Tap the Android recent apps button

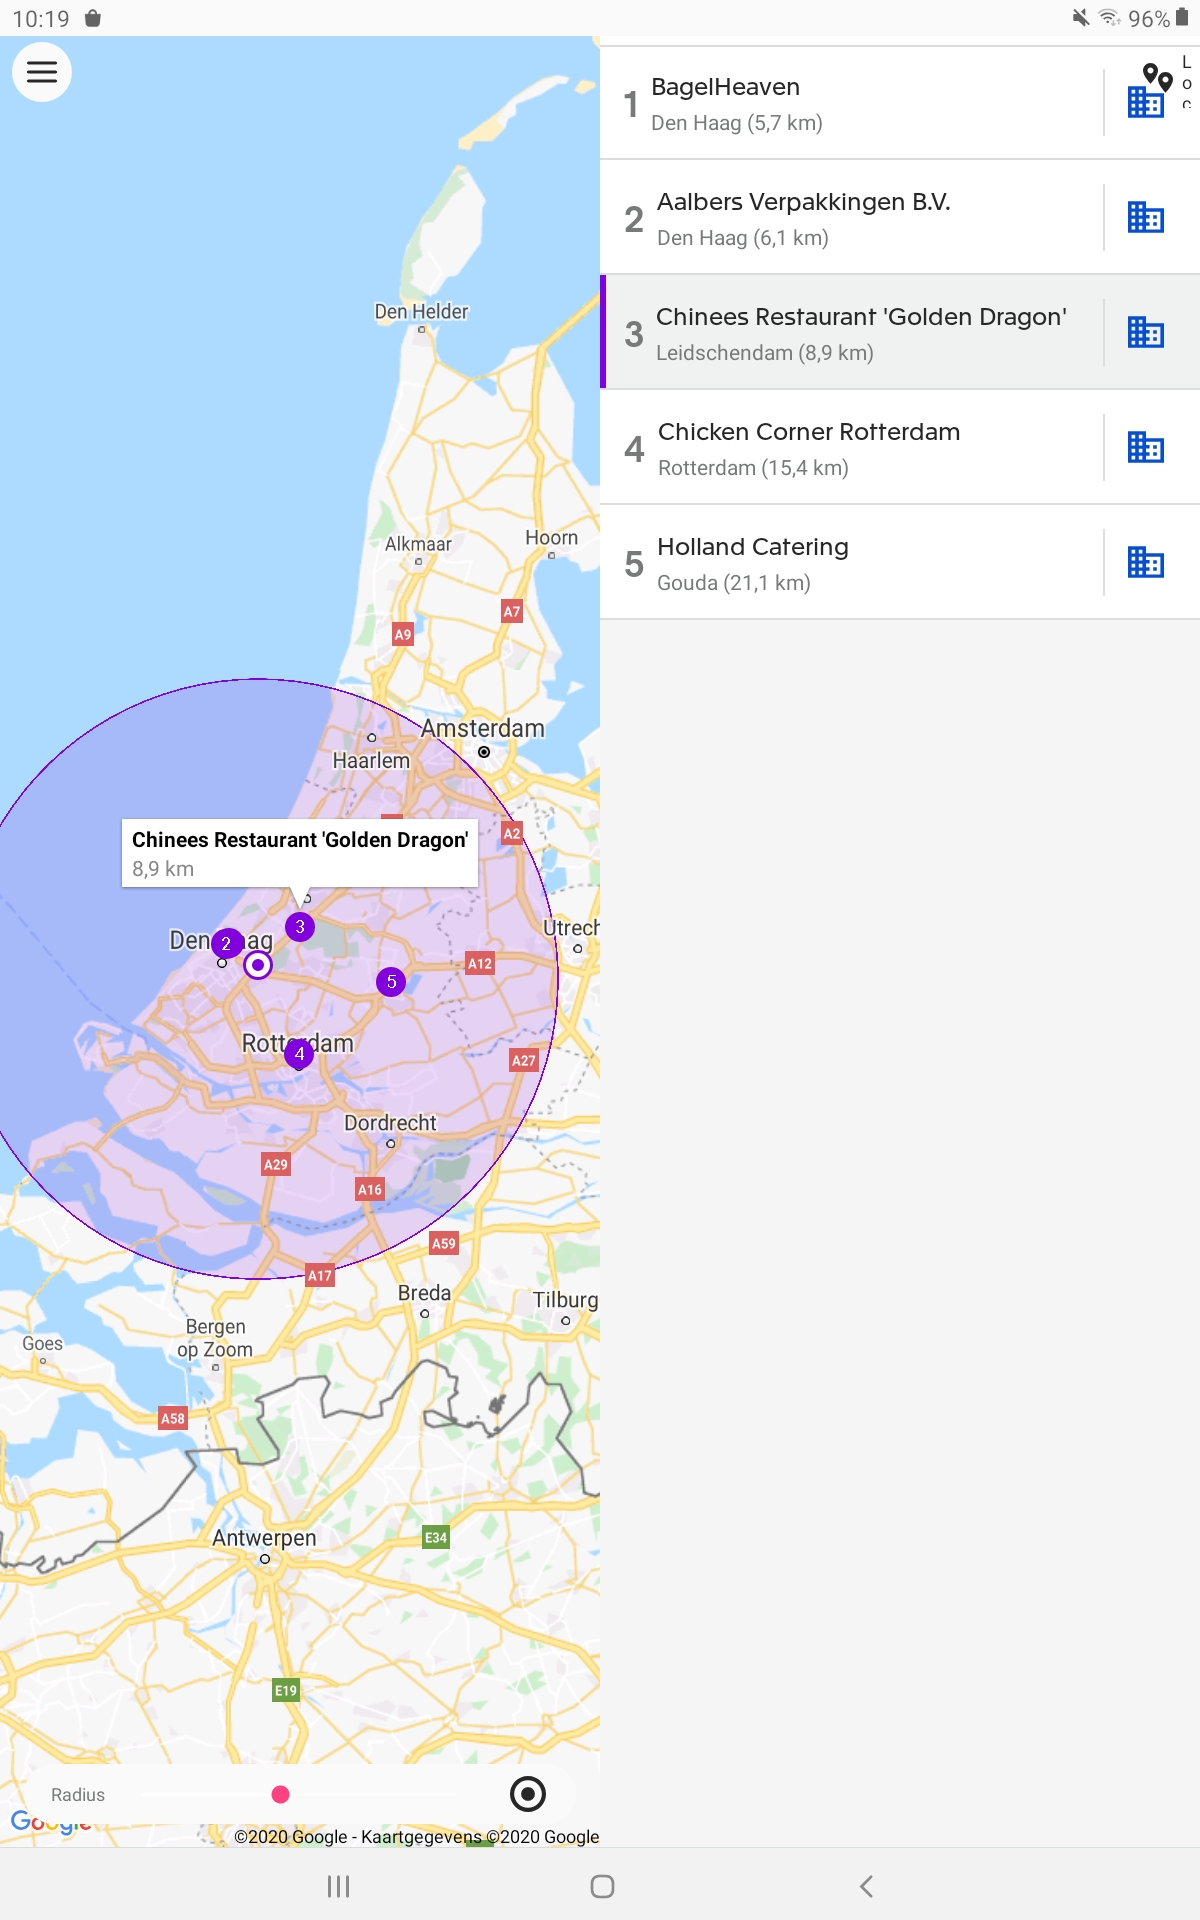click(x=338, y=1886)
